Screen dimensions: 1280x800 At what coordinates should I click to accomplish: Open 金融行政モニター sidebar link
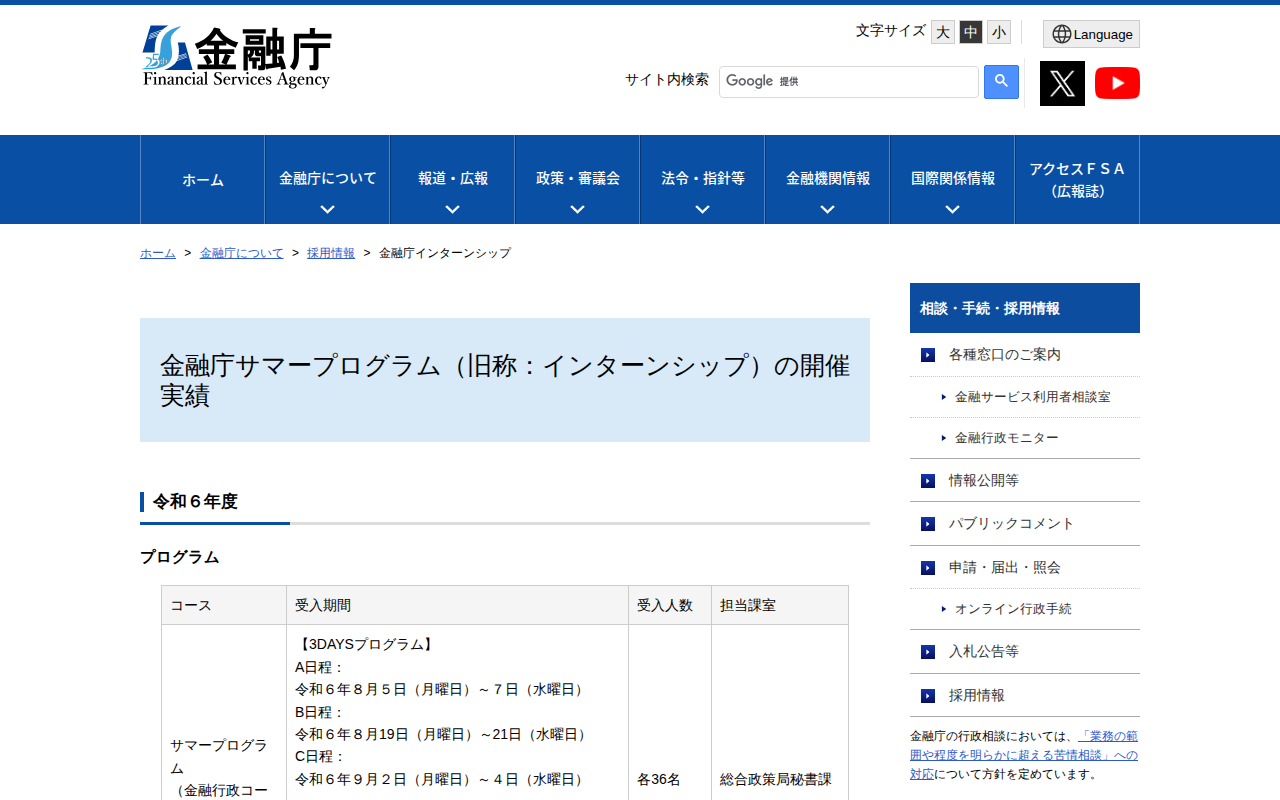pos(1006,438)
